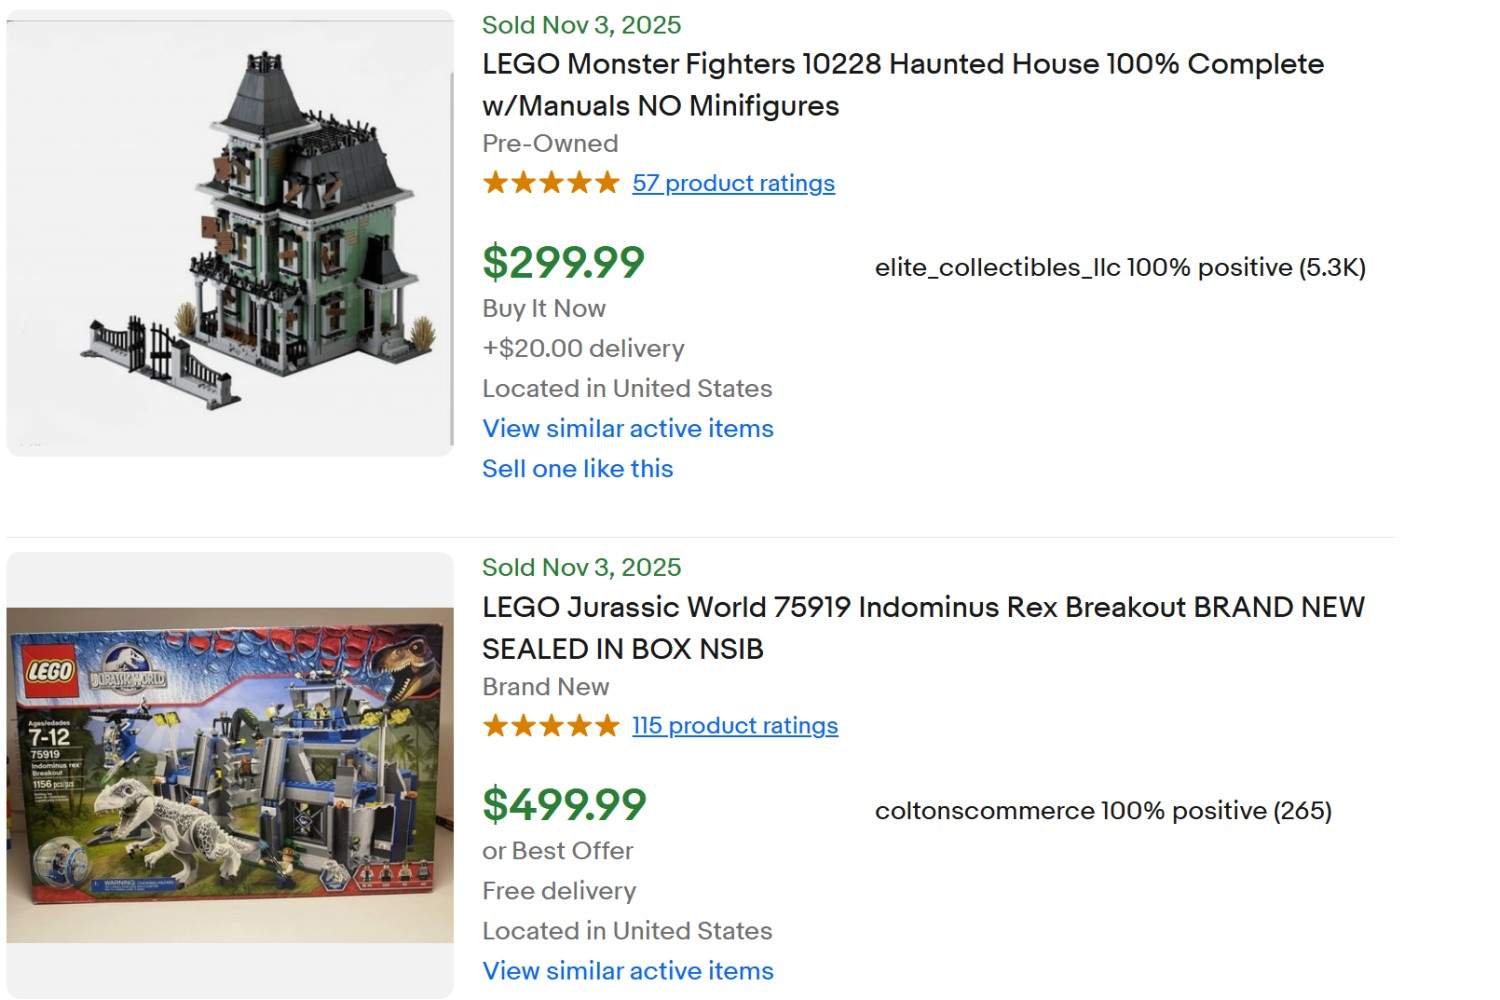View the 115 product ratings link
The image size is (1500, 1000).
[733, 725]
